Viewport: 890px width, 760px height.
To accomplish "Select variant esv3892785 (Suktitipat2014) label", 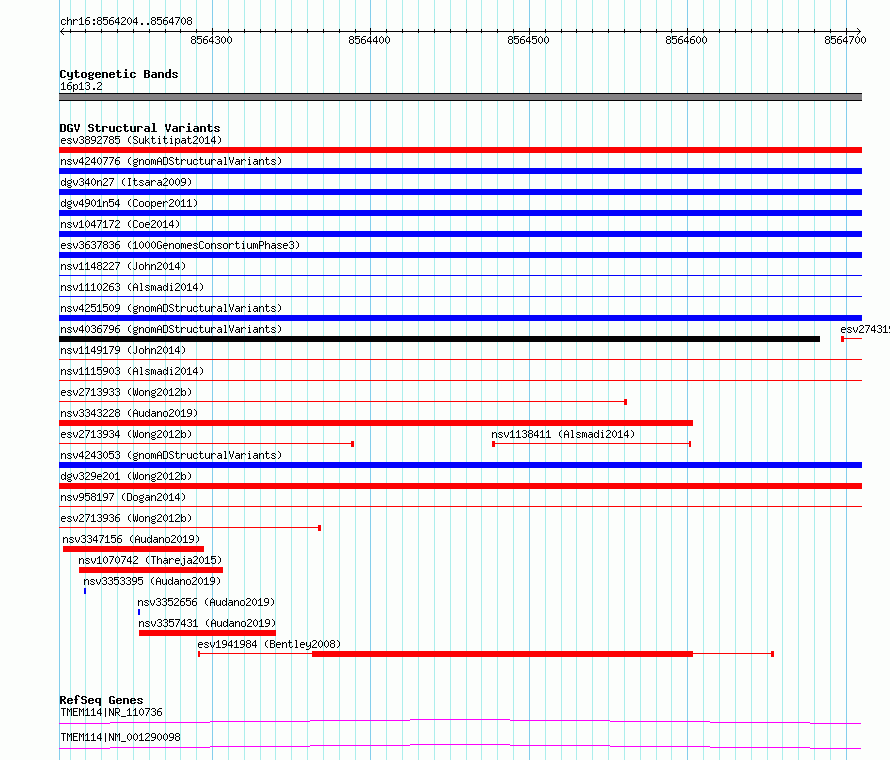I will (141, 140).
